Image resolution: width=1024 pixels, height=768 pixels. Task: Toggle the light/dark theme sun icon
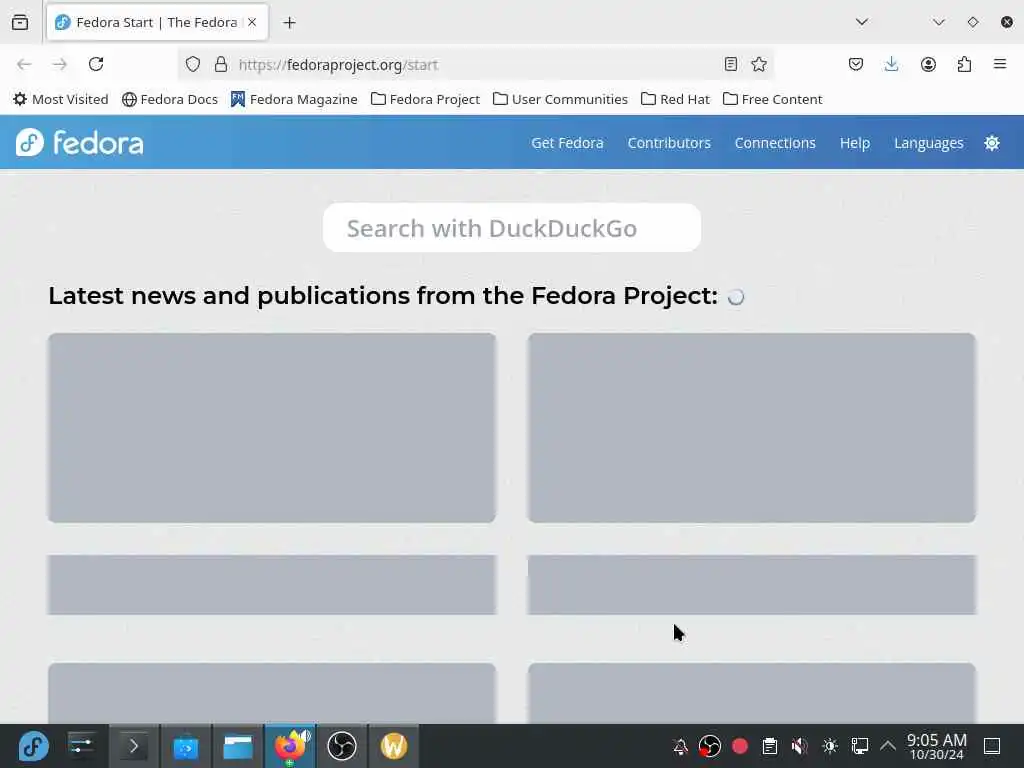click(991, 143)
